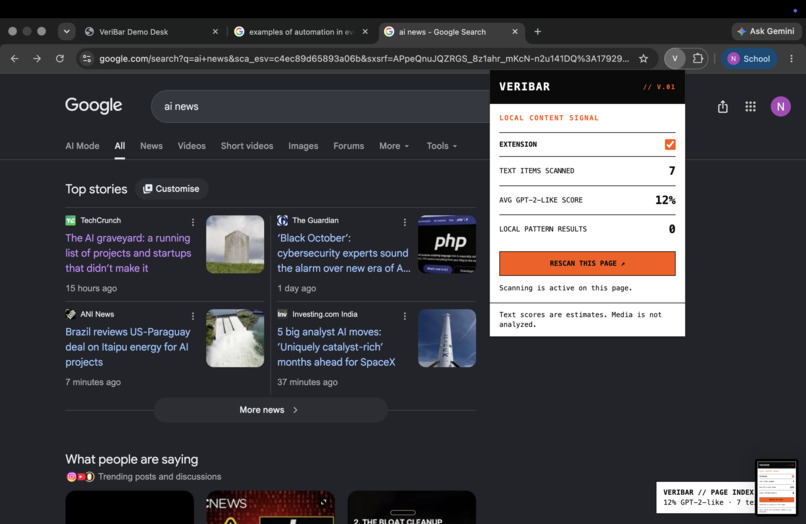Viewport: 806px width, 524px height.
Task: Open the 5 big analyst AI moves story
Action: click(x=336, y=347)
